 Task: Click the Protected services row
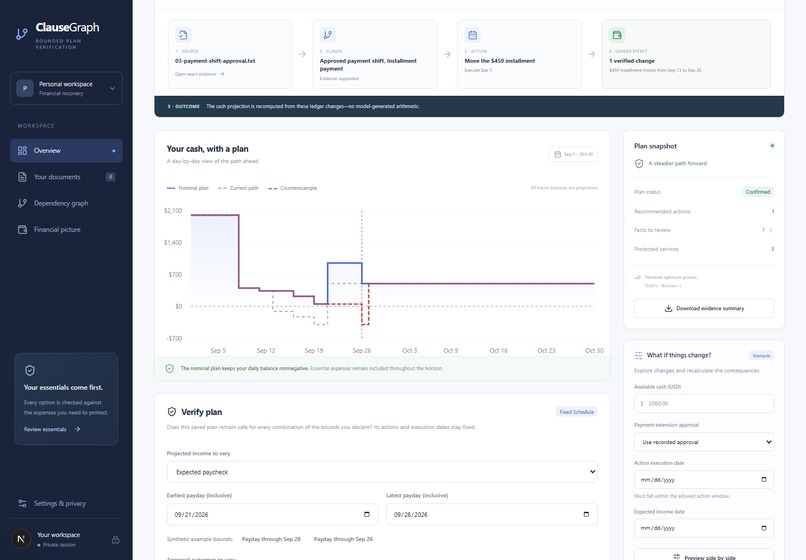(704, 249)
